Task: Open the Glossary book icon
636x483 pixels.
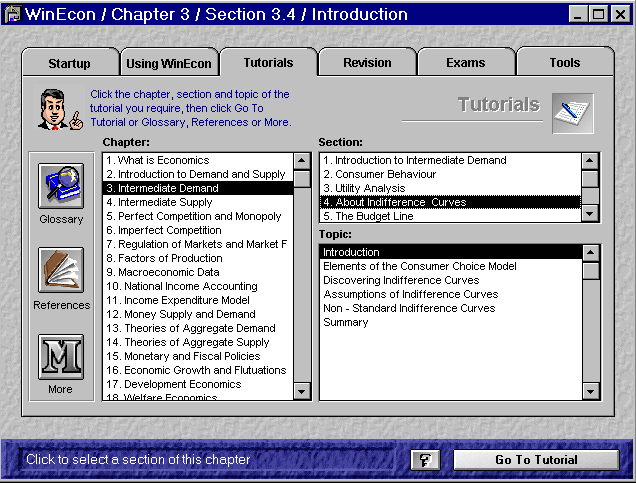Action: 61,186
